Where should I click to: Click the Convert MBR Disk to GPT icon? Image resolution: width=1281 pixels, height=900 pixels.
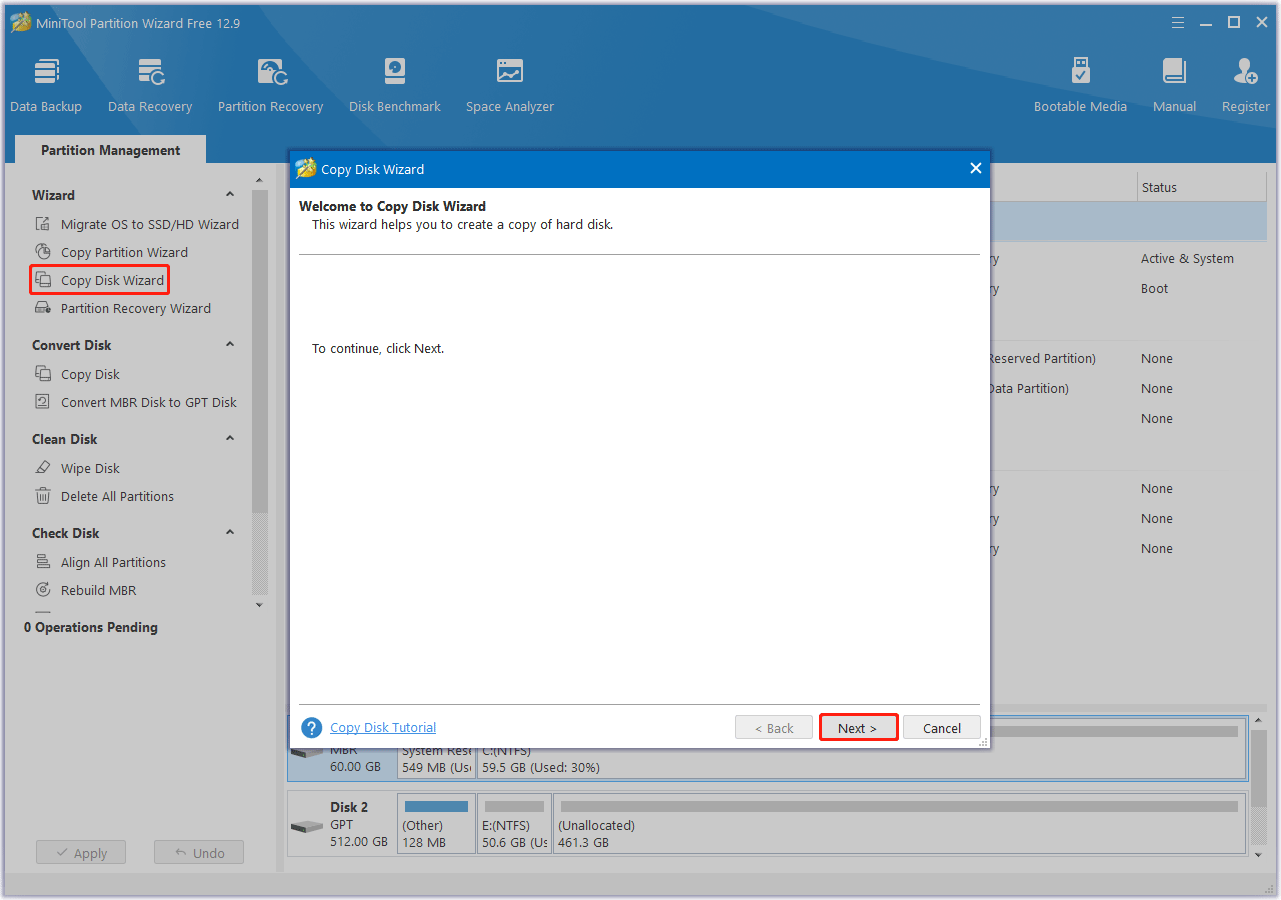click(43, 402)
